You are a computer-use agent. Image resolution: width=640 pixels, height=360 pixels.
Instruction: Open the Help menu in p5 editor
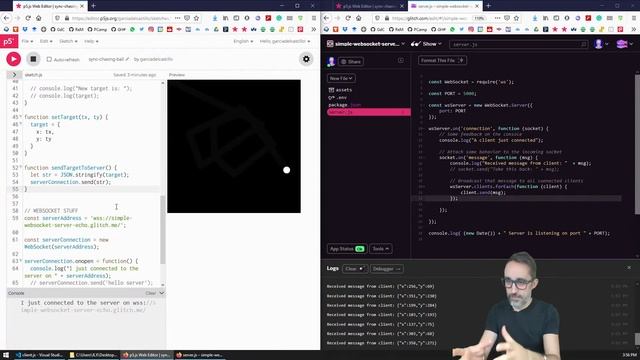(x=91, y=41)
